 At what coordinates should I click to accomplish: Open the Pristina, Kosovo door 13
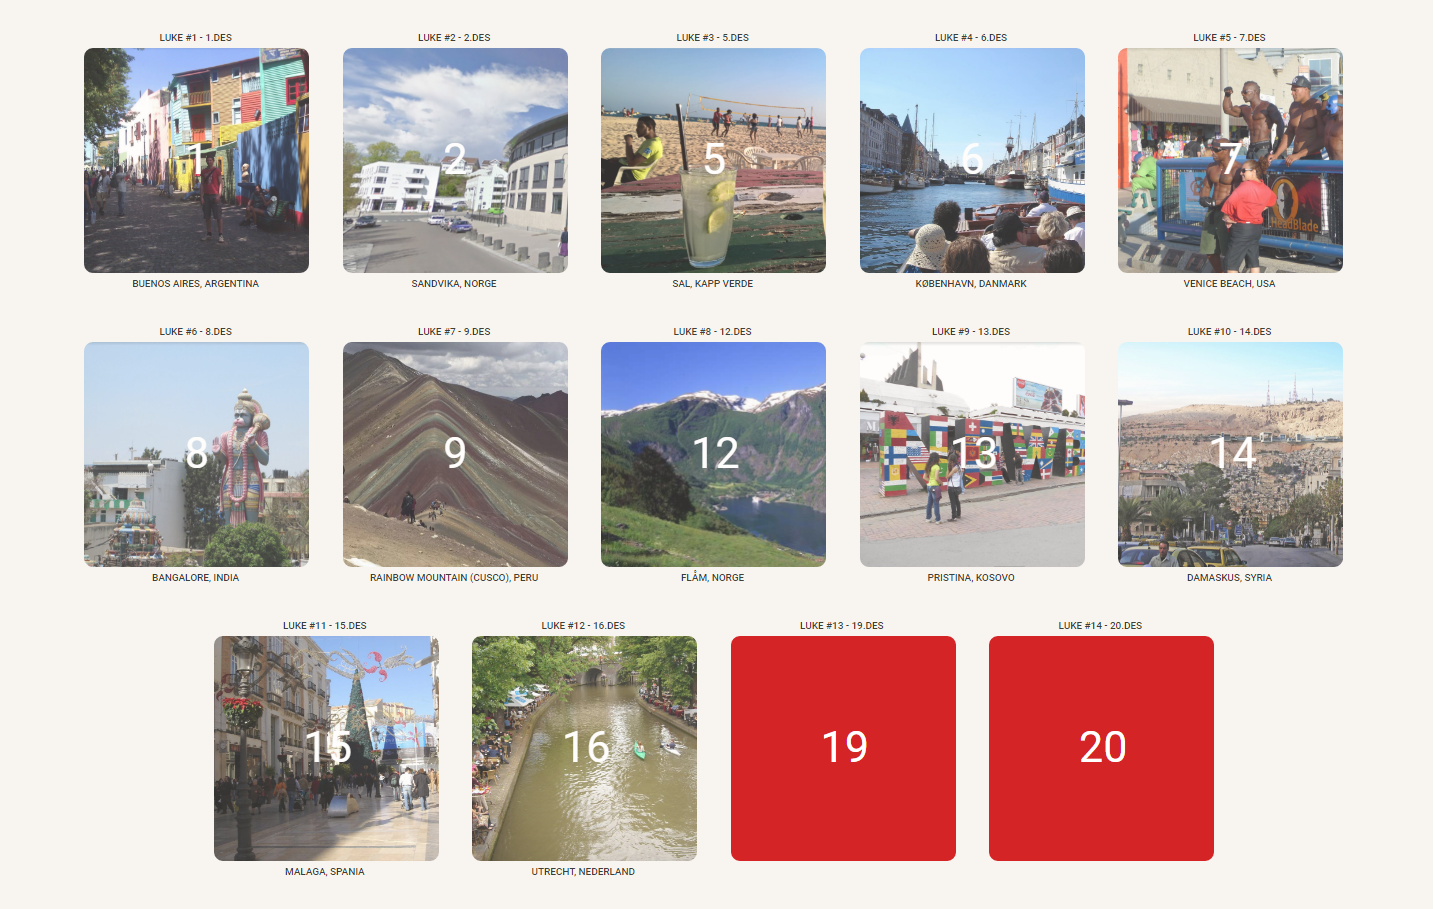[972, 454]
